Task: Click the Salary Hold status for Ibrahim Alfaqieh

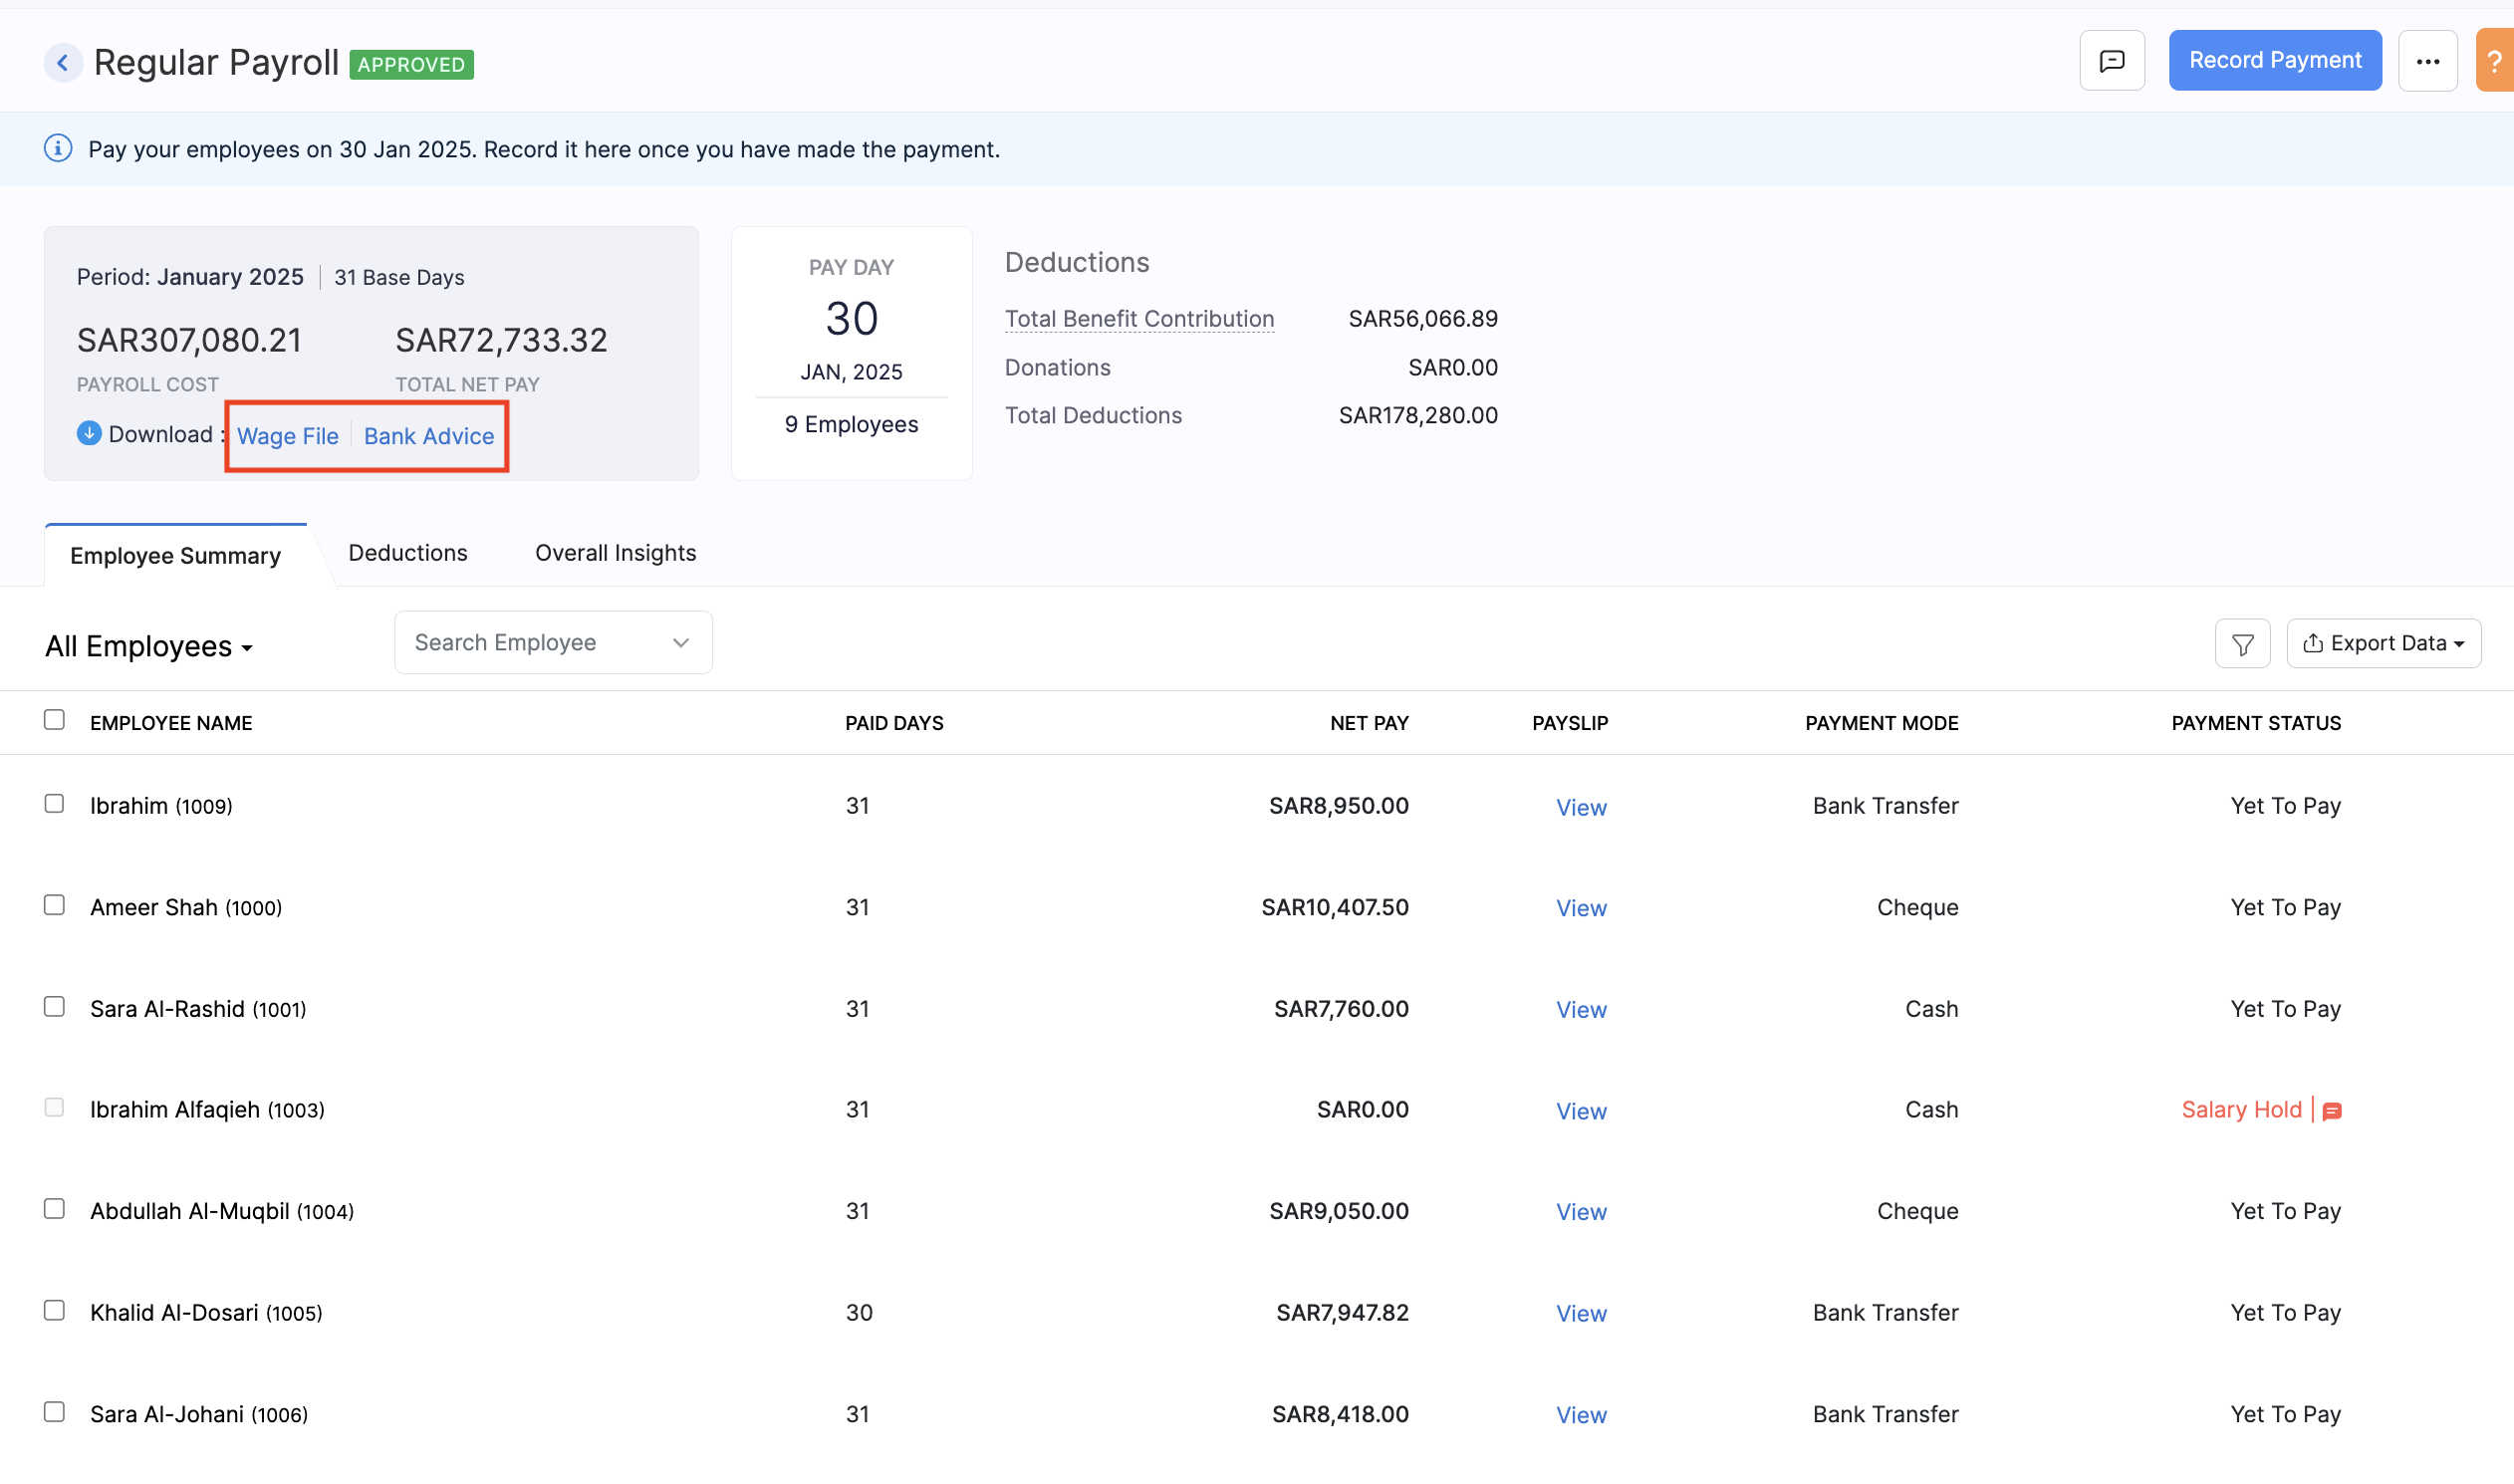Action: click(2242, 1108)
